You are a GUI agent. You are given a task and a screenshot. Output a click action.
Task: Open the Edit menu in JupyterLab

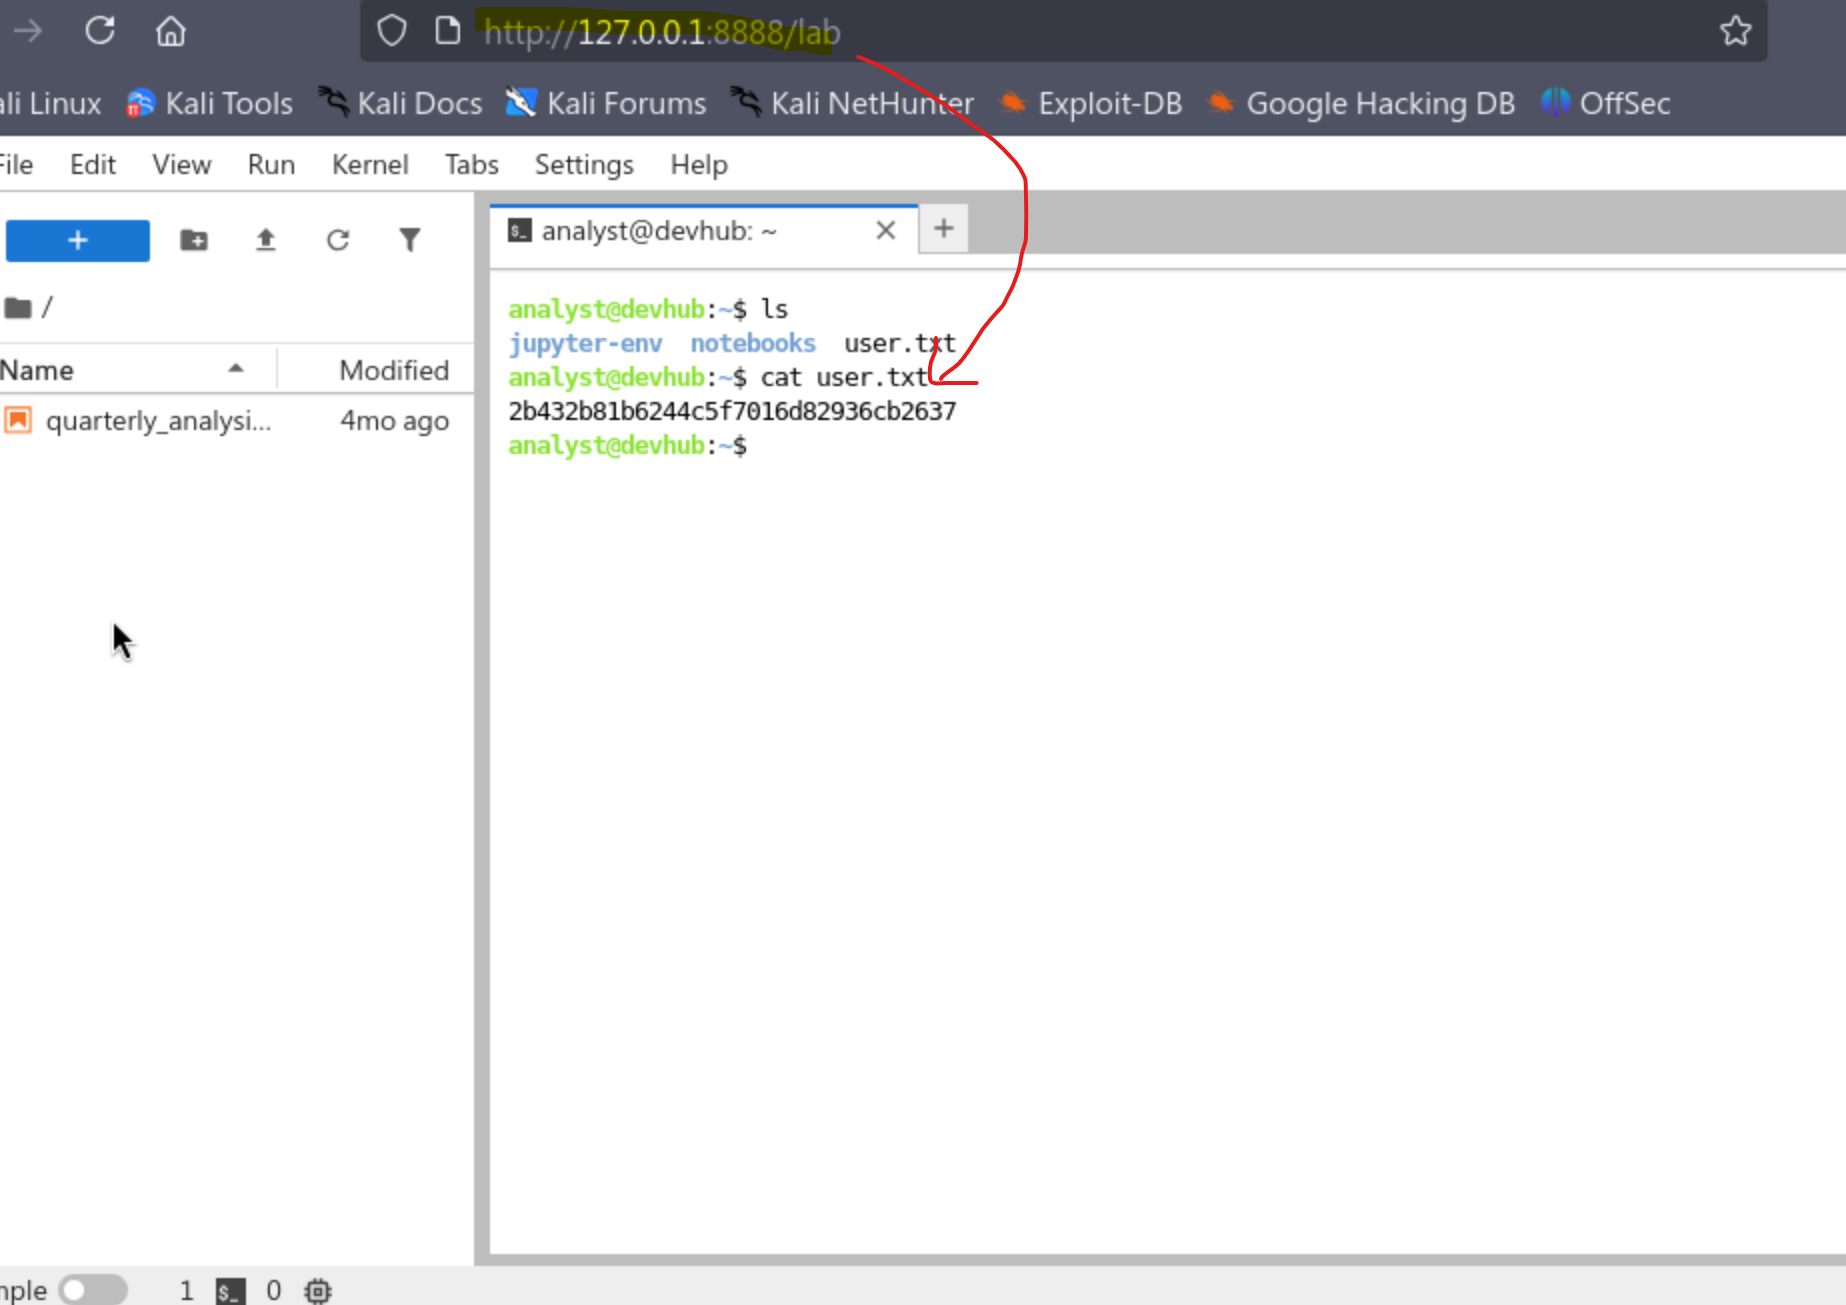(x=93, y=164)
